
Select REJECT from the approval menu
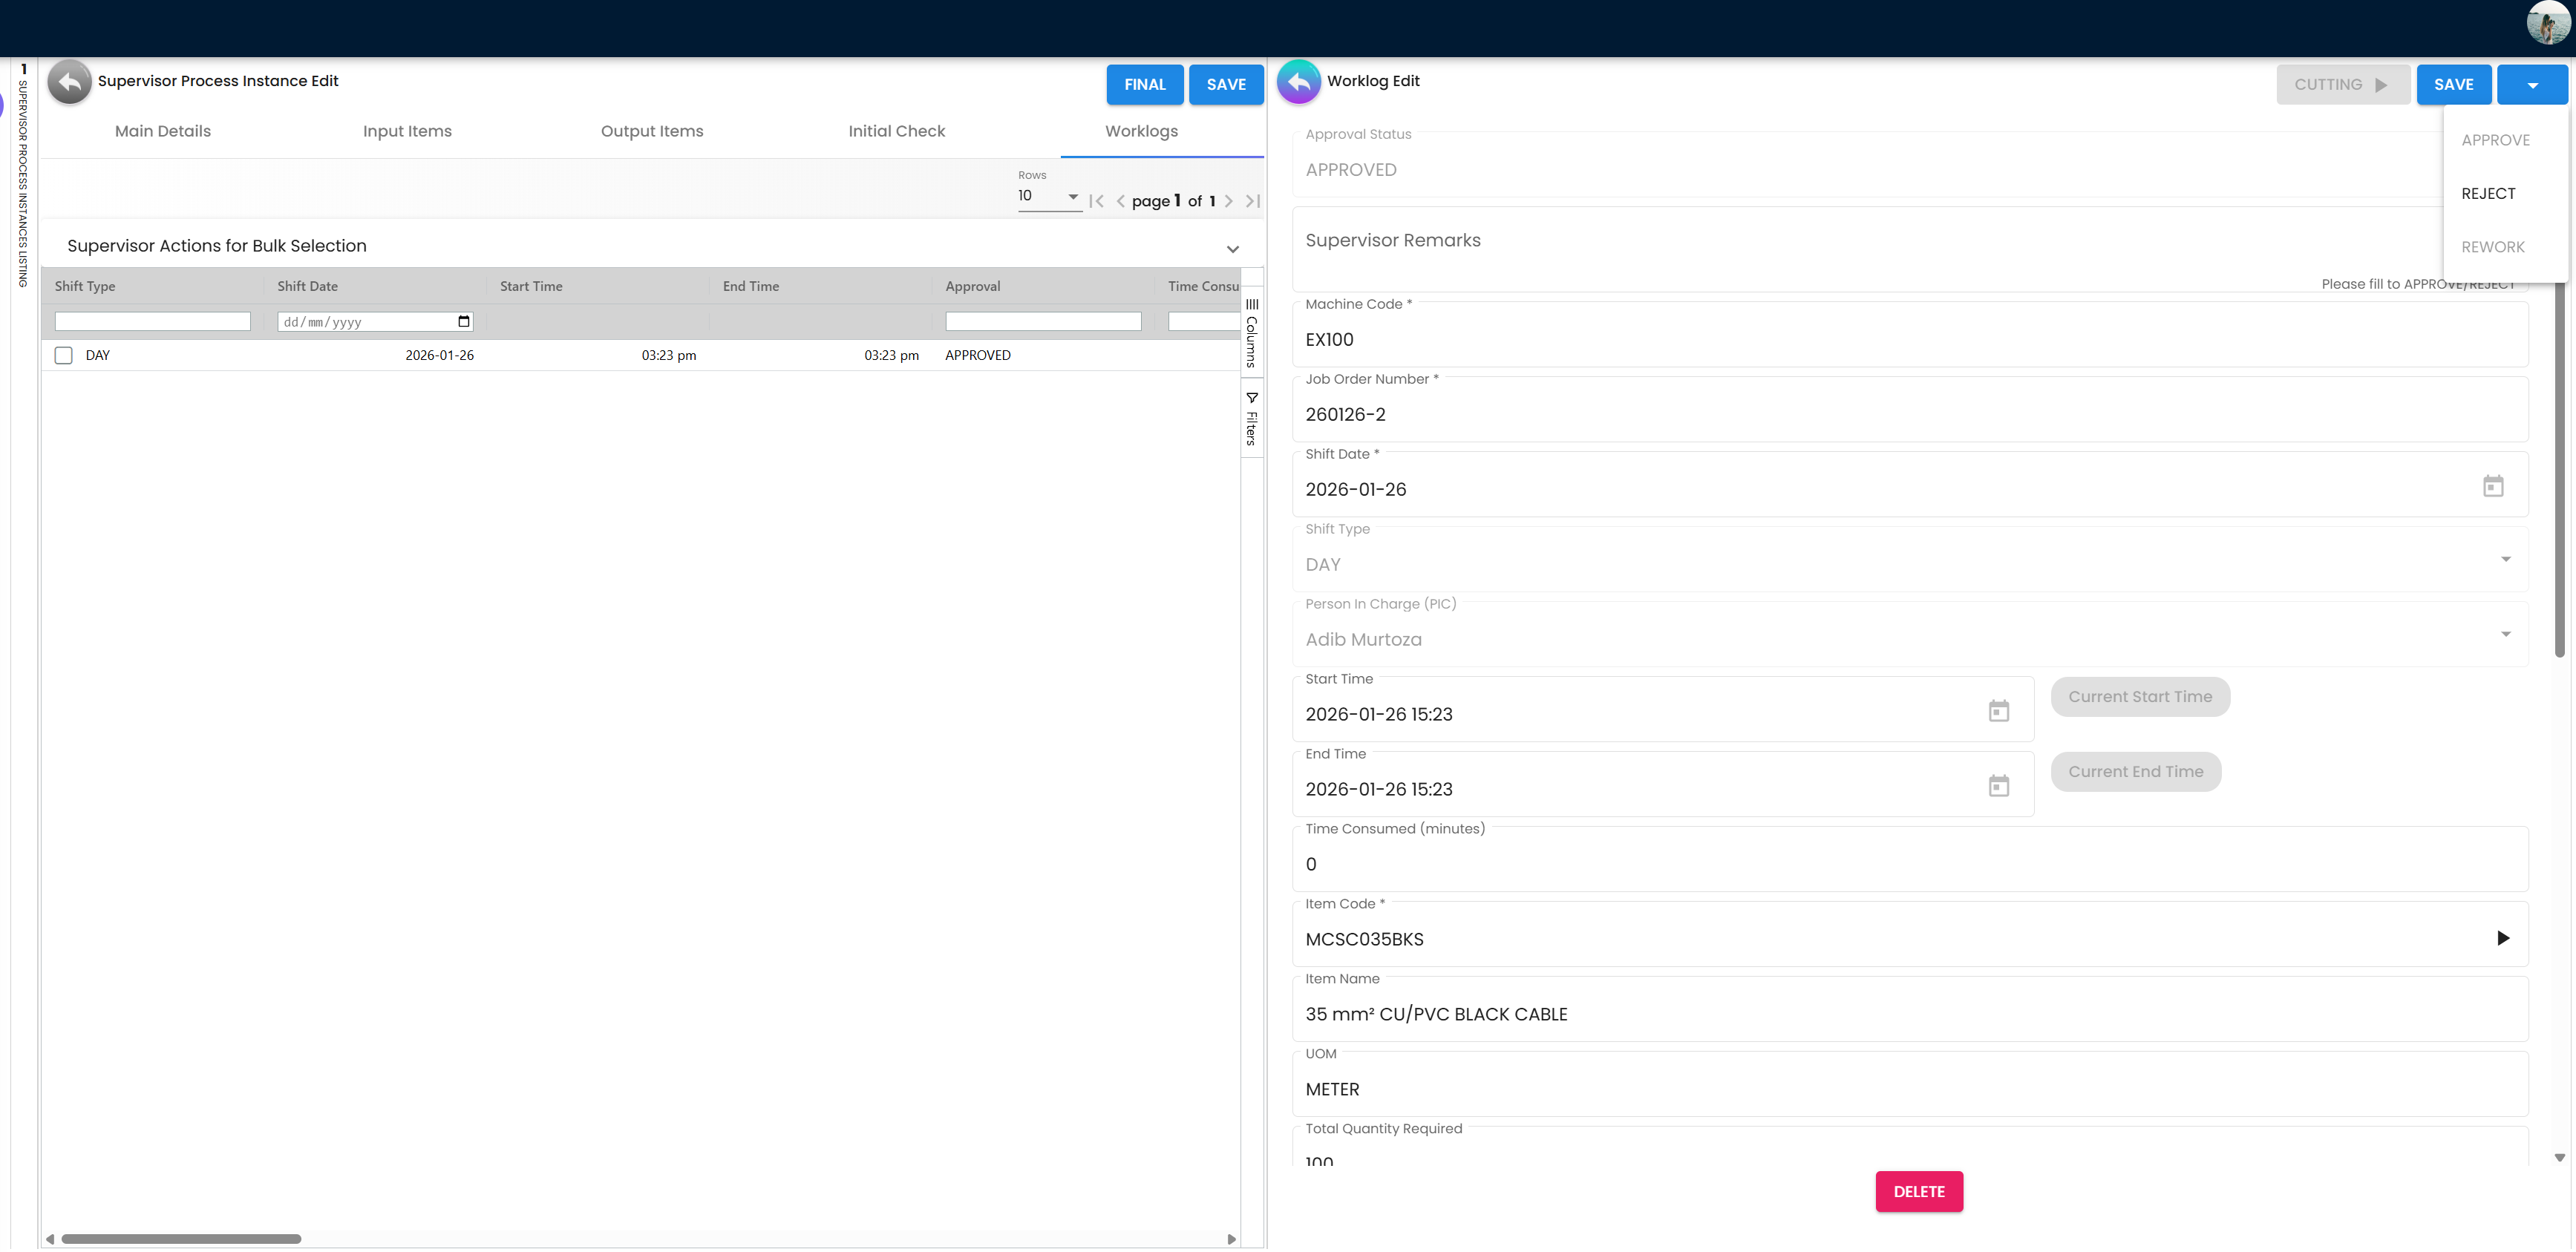point(2488,193)
